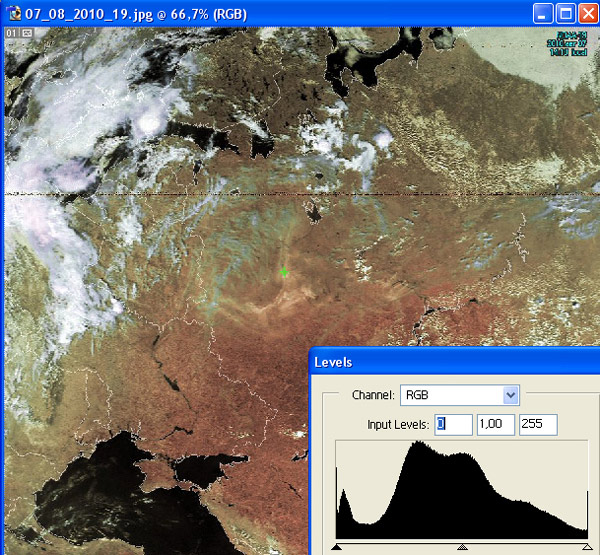Click the Input Levels label
This screenshot has width=600, height=555.
(398, 425)
